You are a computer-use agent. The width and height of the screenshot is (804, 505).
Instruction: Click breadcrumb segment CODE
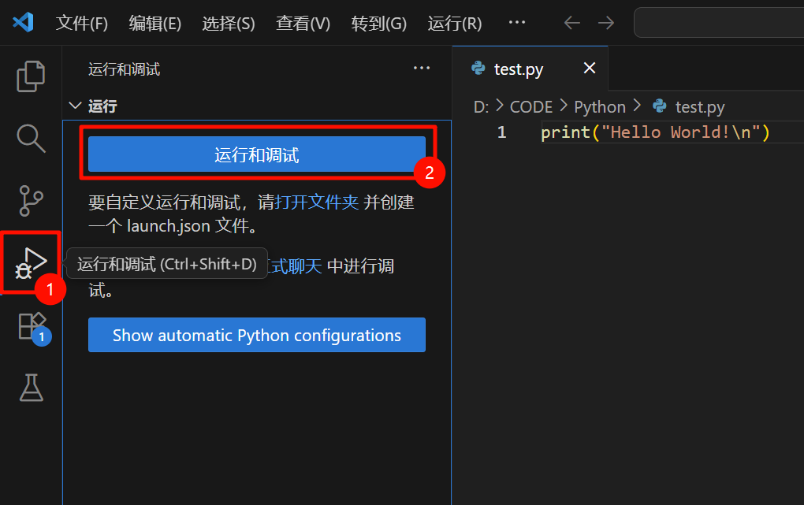click(x=531, y=107)
